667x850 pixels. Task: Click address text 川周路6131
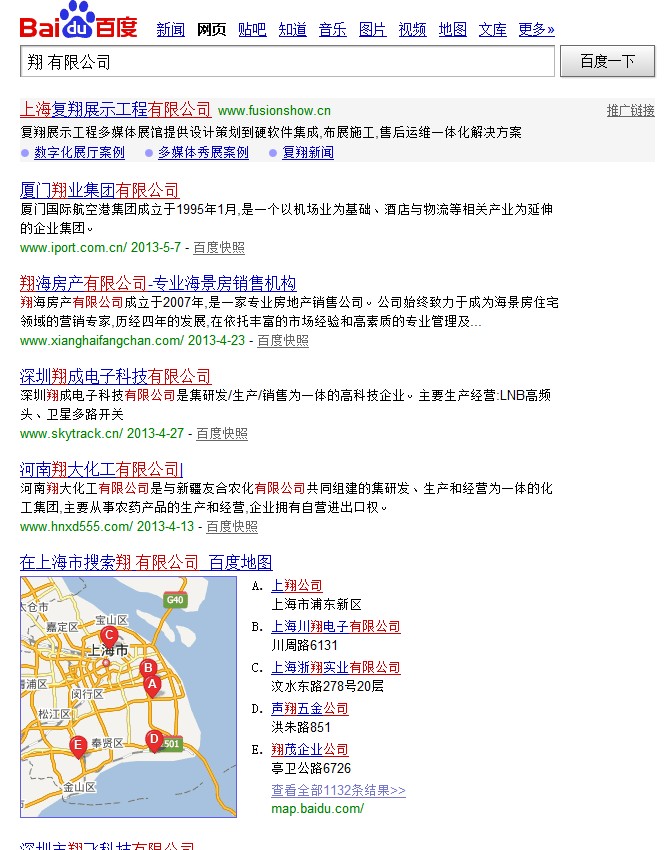pyautogui.click(x=304, y=645)
